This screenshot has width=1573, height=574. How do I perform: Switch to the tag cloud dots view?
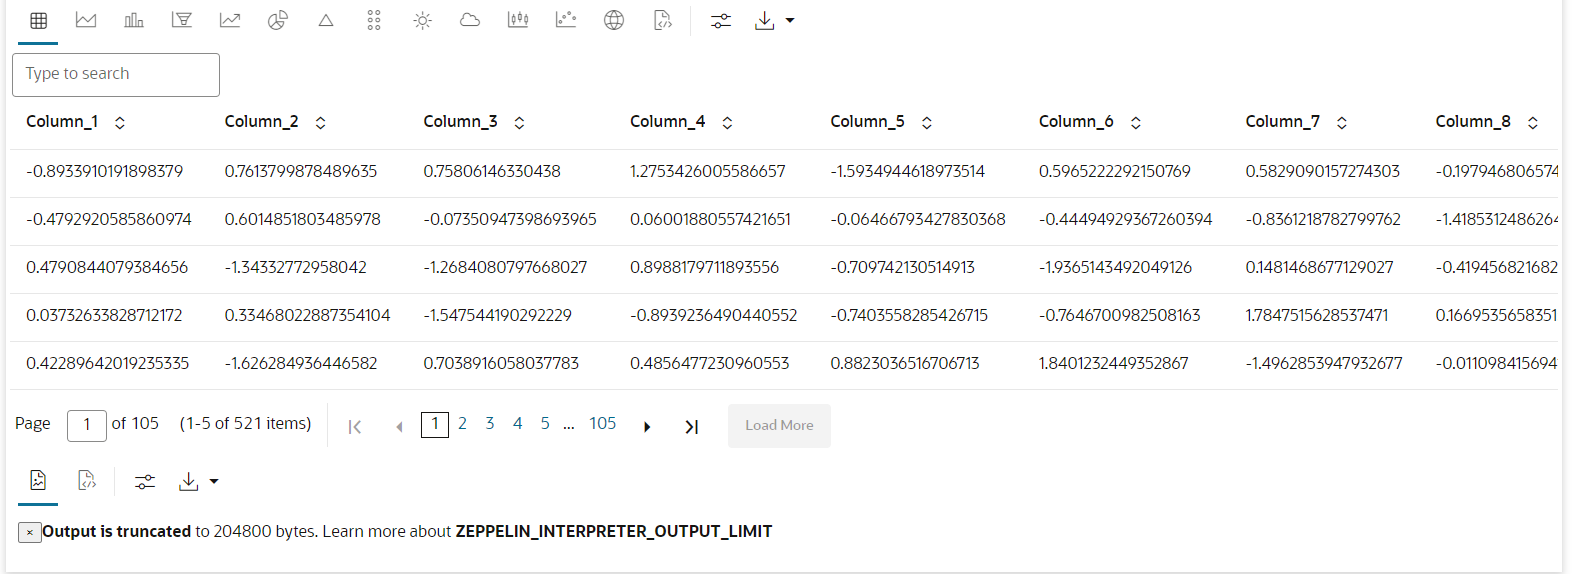(374, 20)
